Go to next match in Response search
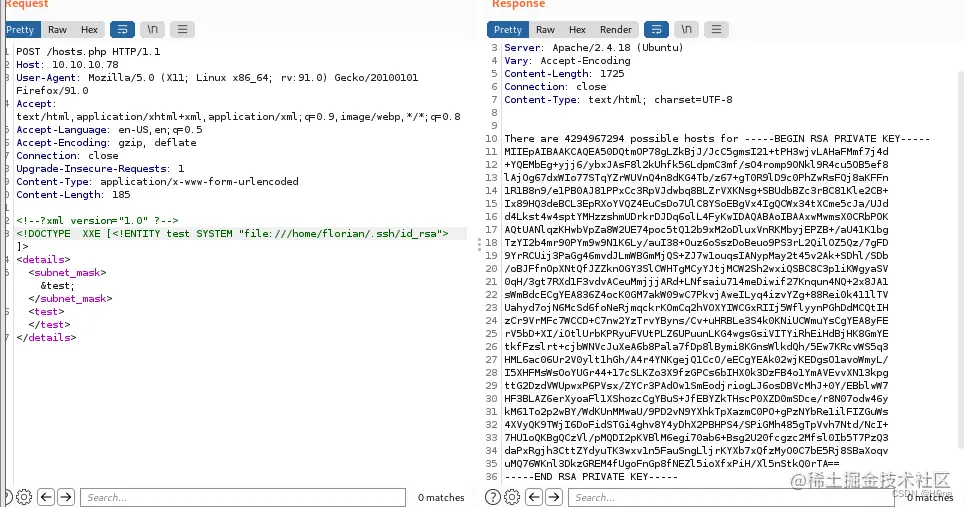The width and height of the screenshot is (967, 507). tap(554, 497)
